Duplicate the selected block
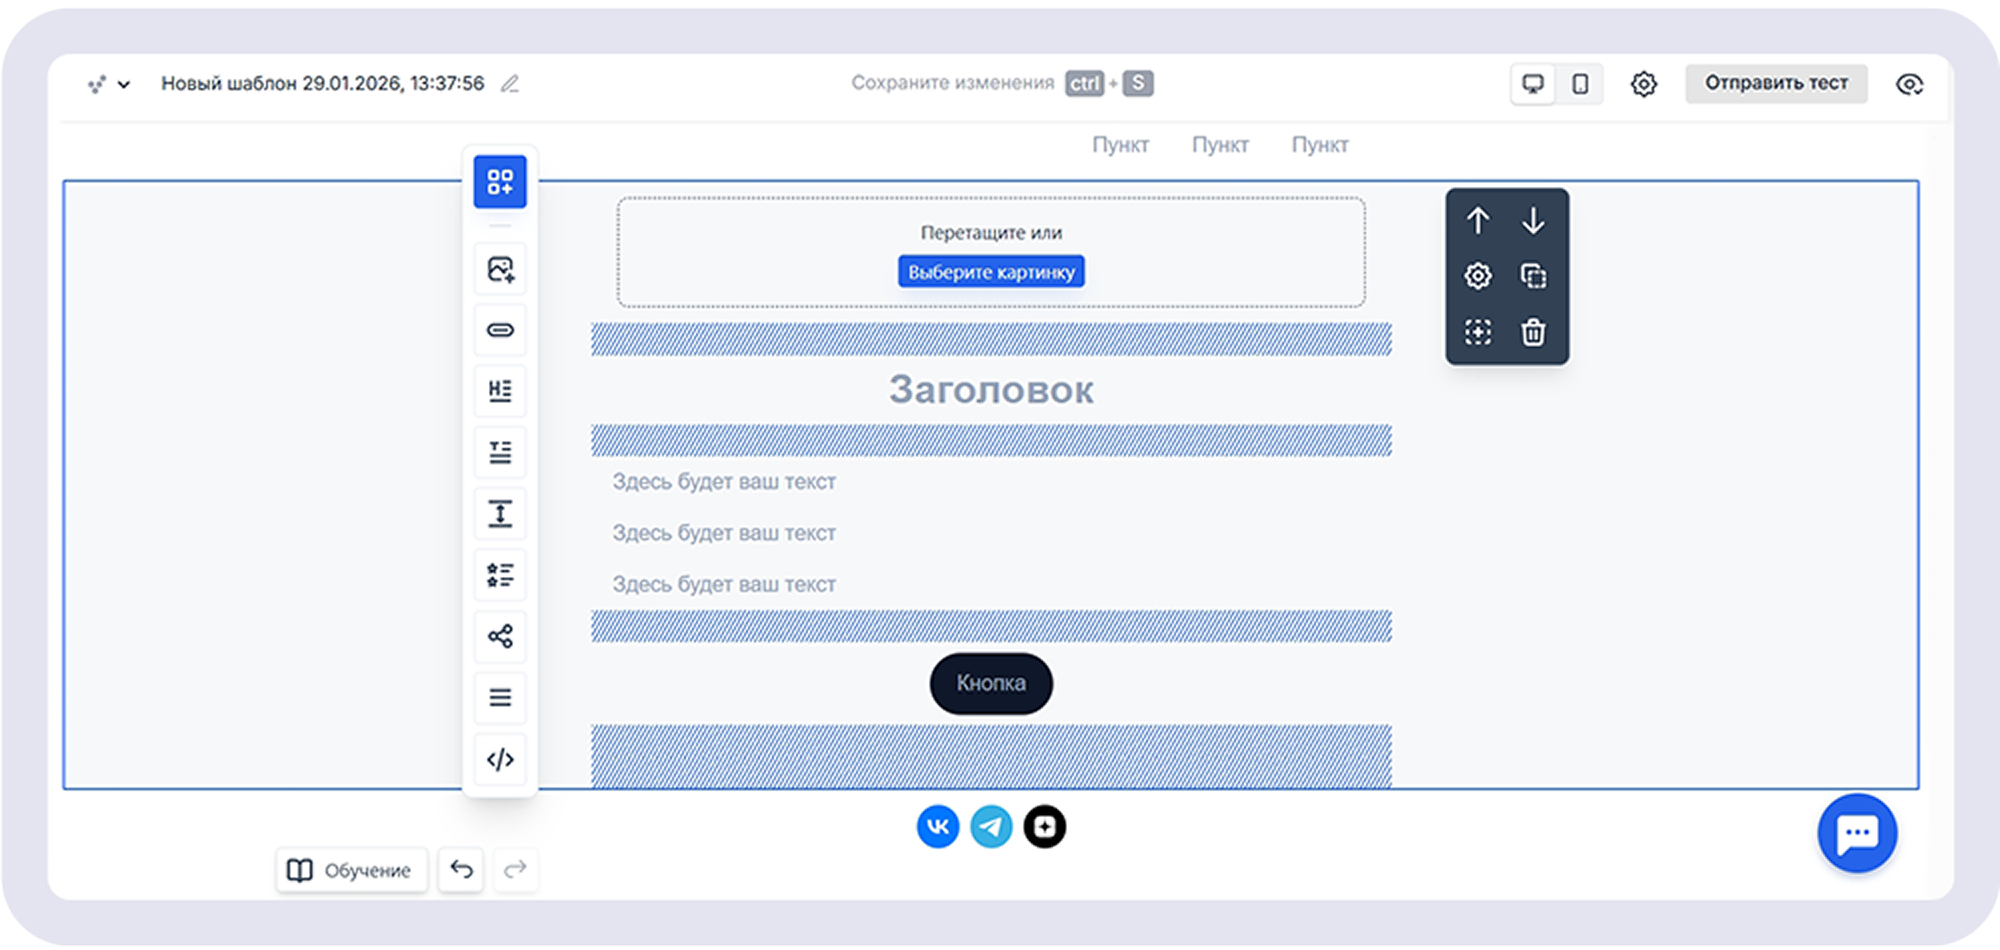 (1535, 276)
